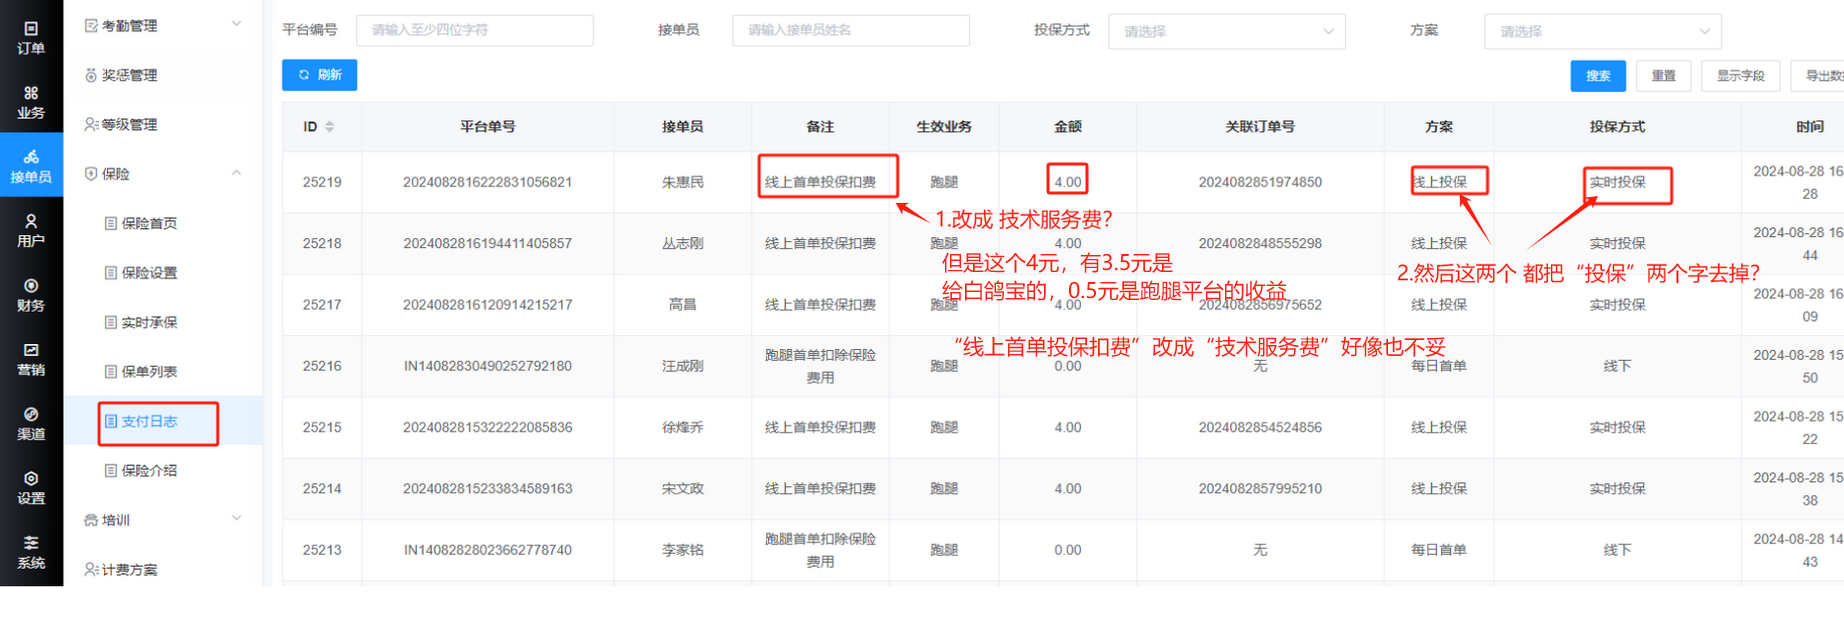Viewport: 1844px width, 640px height.
Task: Go to 保单列表 submenu
Action: click(149, 371)
